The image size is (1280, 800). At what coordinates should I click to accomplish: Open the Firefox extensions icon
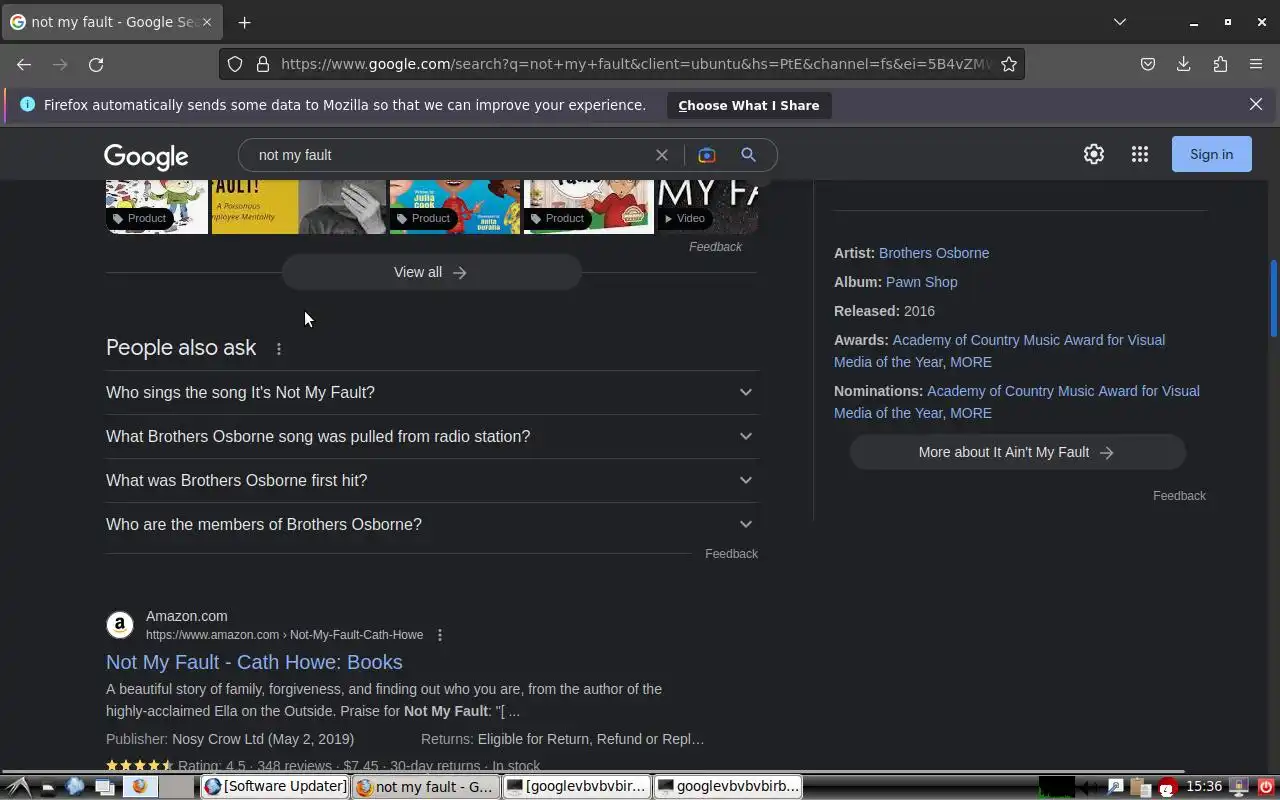[x=1220, y=64]
